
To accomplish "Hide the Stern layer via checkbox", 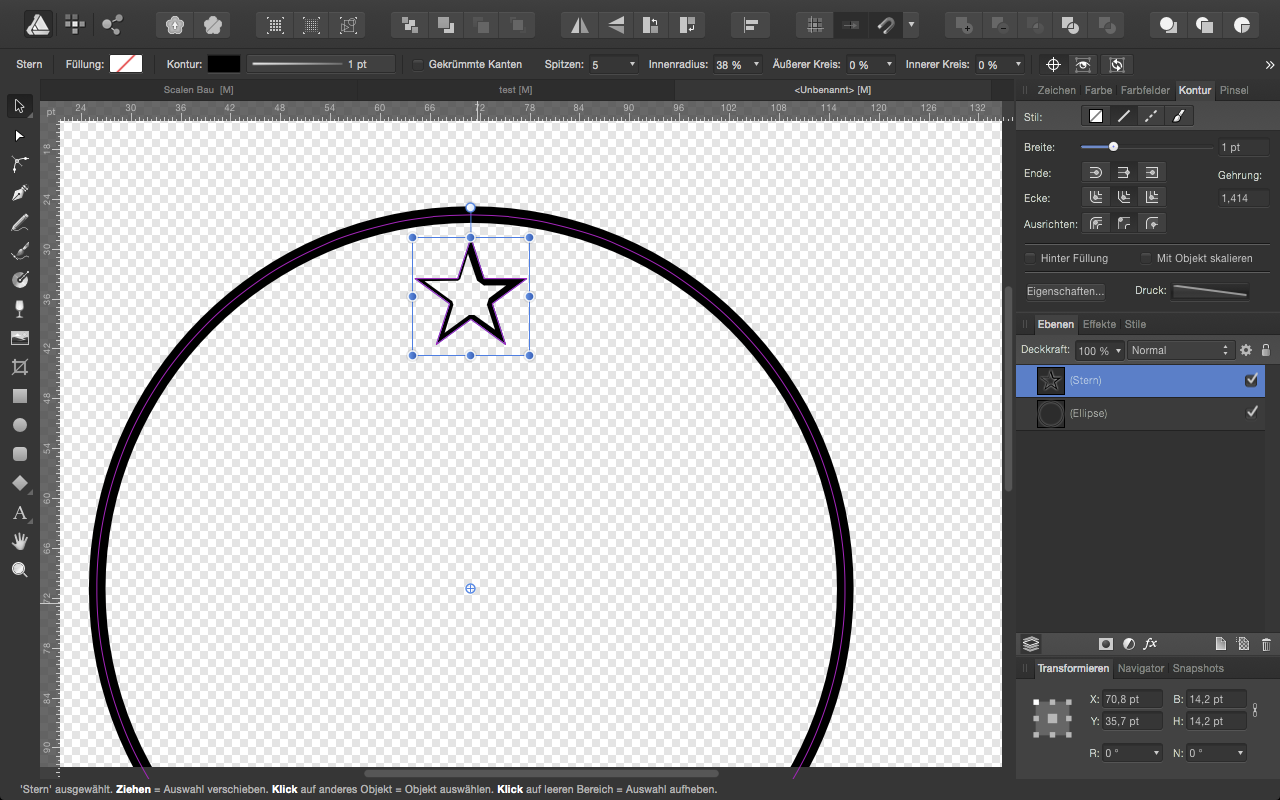I will 1251,380.
